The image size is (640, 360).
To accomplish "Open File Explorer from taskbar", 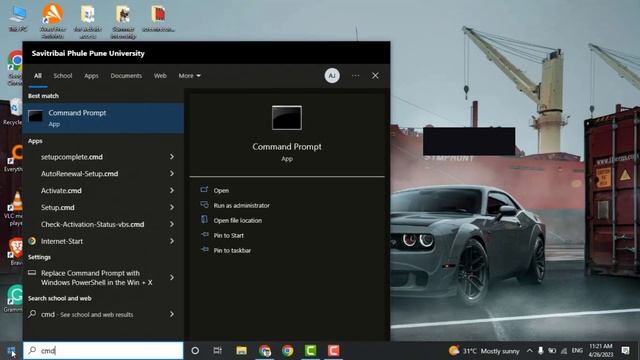I will [242, 351].
